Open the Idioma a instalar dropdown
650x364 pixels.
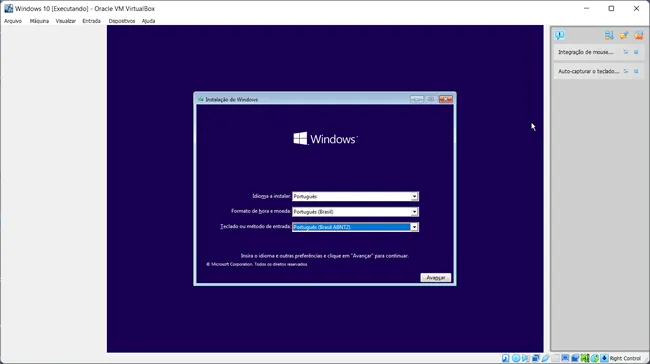(x=414, y=197)
